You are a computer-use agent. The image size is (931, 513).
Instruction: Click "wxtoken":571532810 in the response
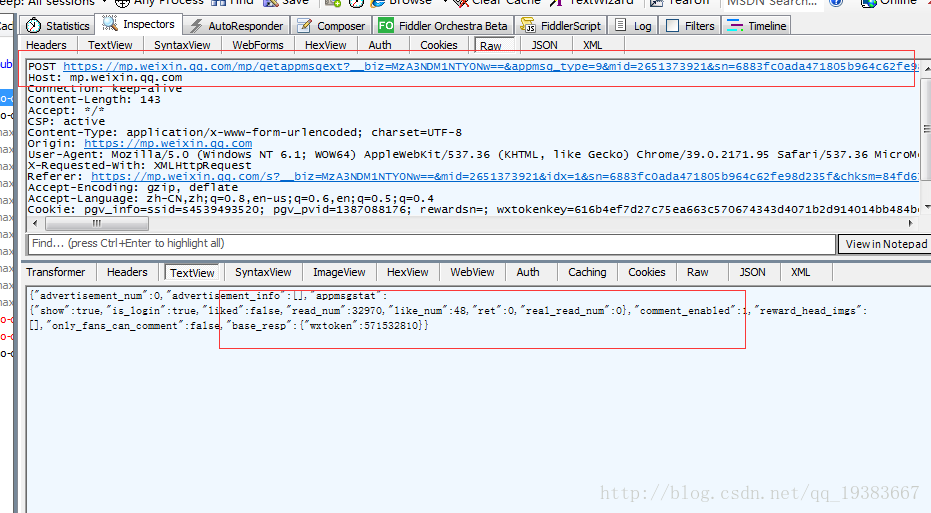364,325
